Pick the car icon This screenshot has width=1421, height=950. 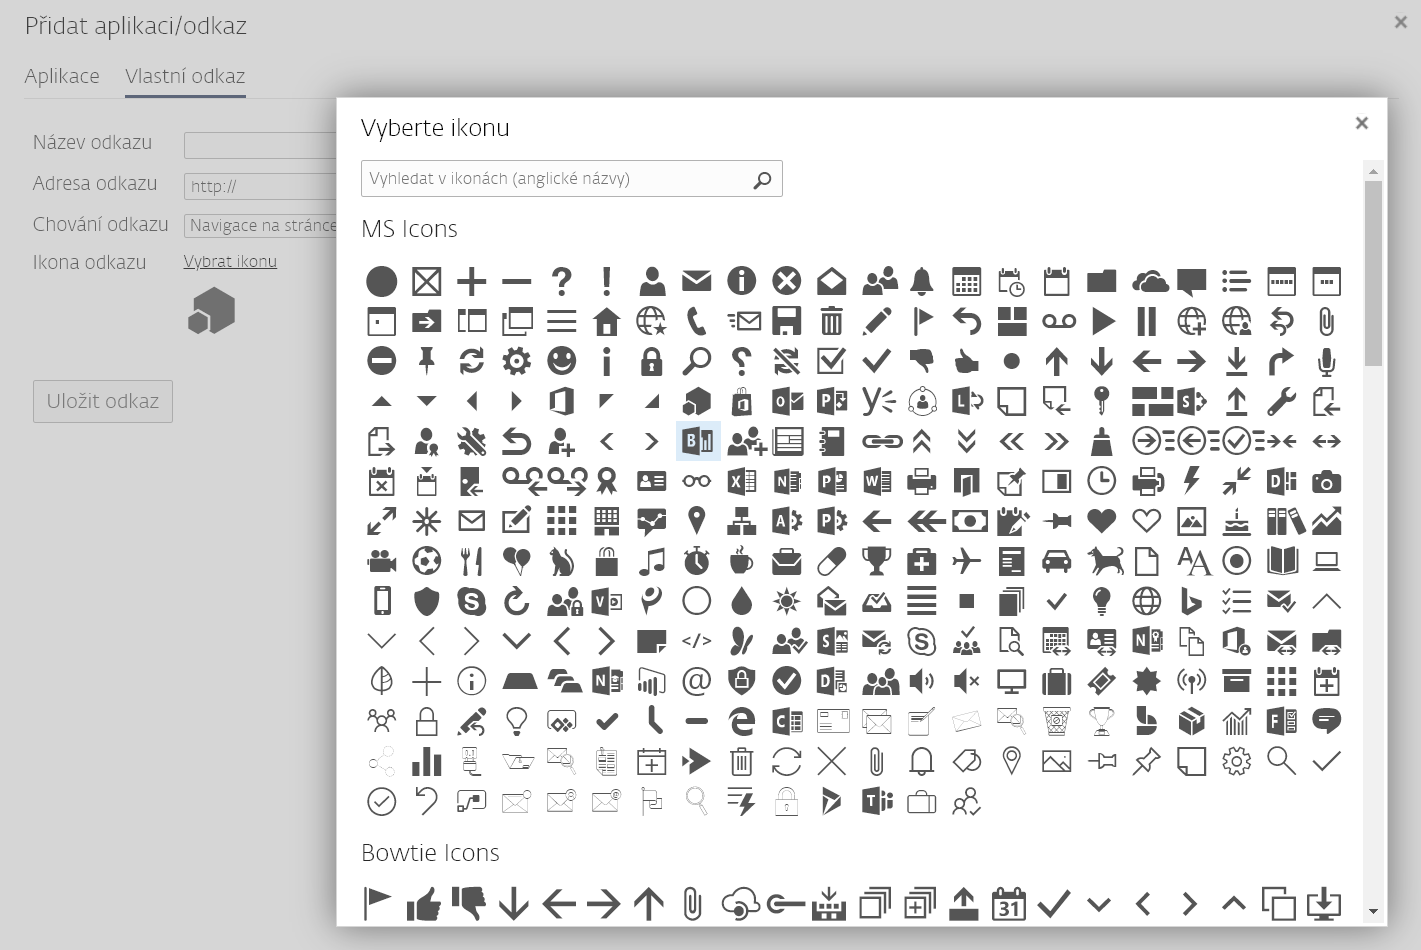point(1056,561)
